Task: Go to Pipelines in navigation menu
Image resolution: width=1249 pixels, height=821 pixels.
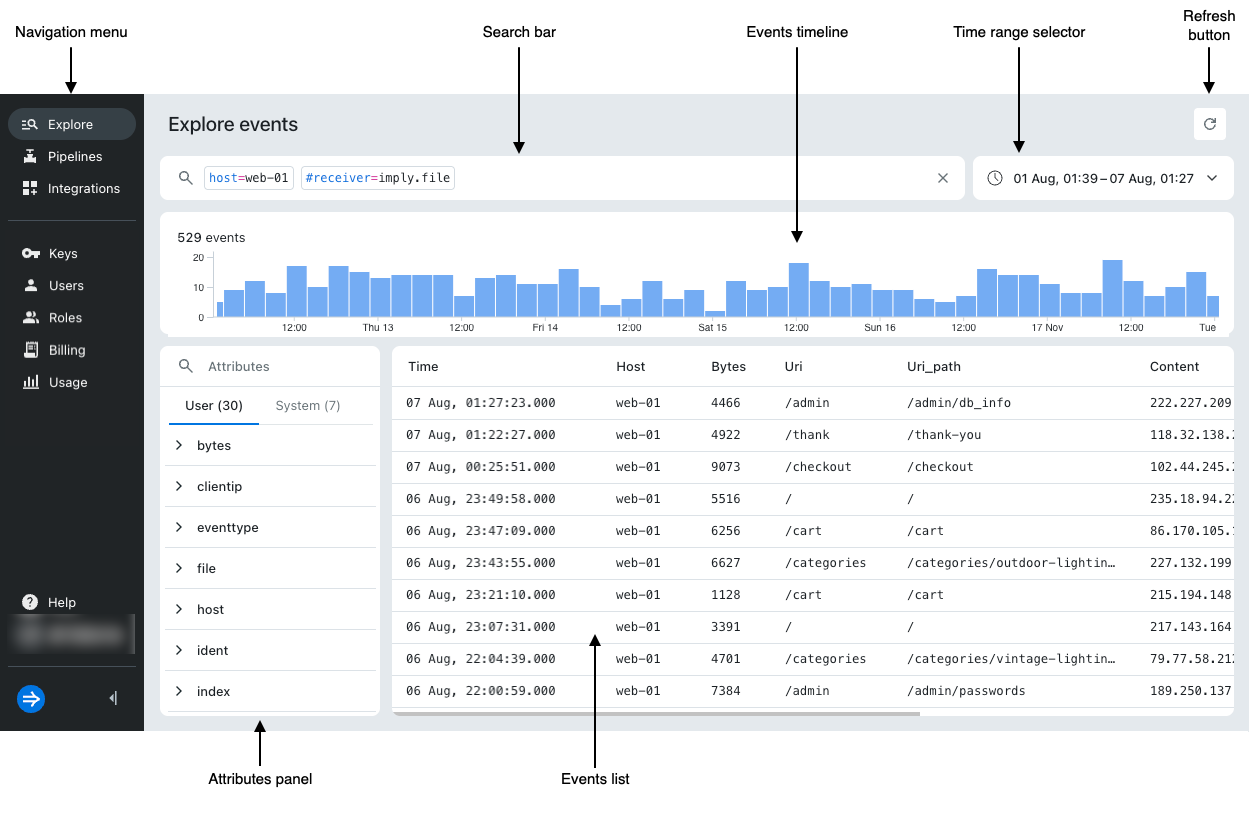Action: (x=75, y=156)
